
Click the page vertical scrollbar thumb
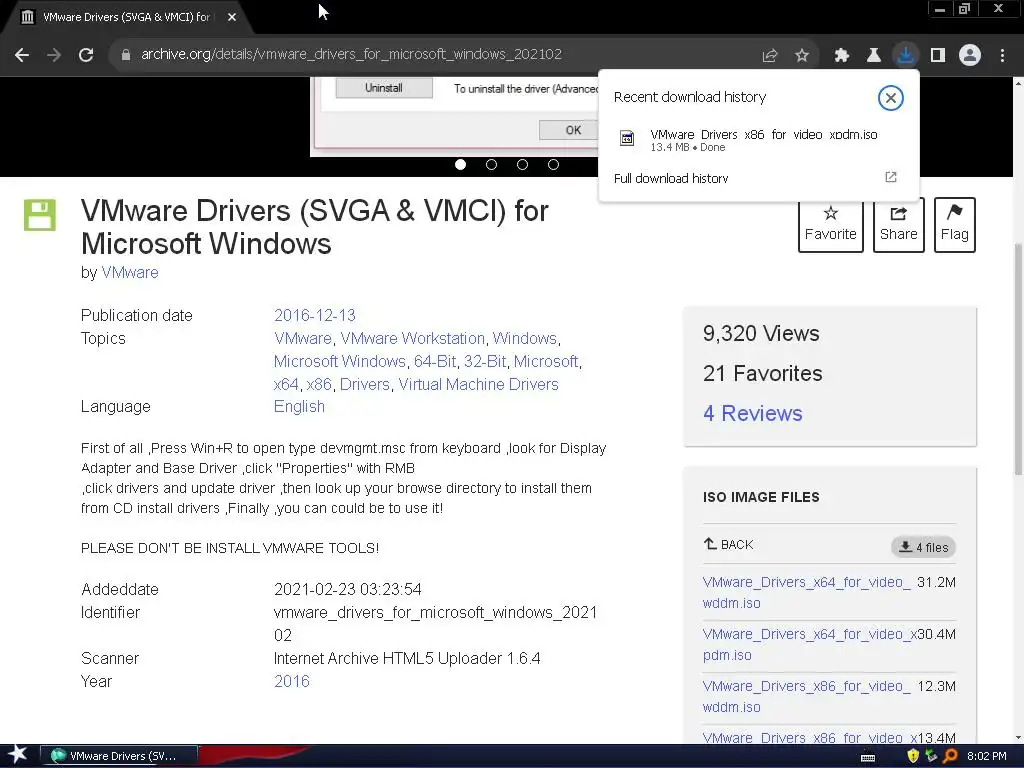pyautogui.click(x=1018, y=359)
